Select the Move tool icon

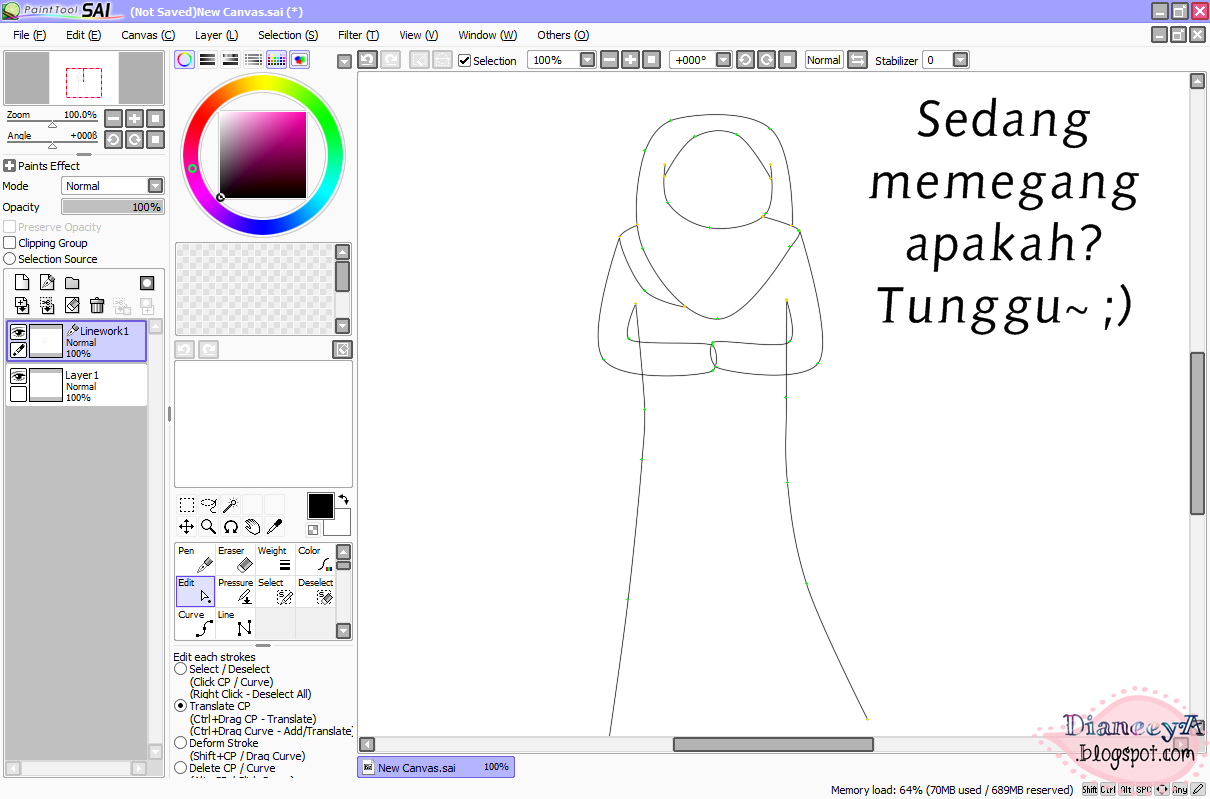click(x=186, y=526)
